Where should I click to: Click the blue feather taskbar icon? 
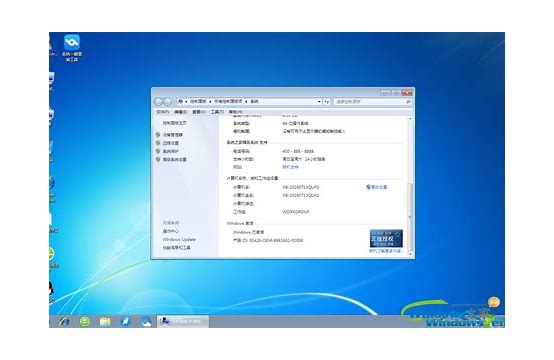tap(125, 321)
